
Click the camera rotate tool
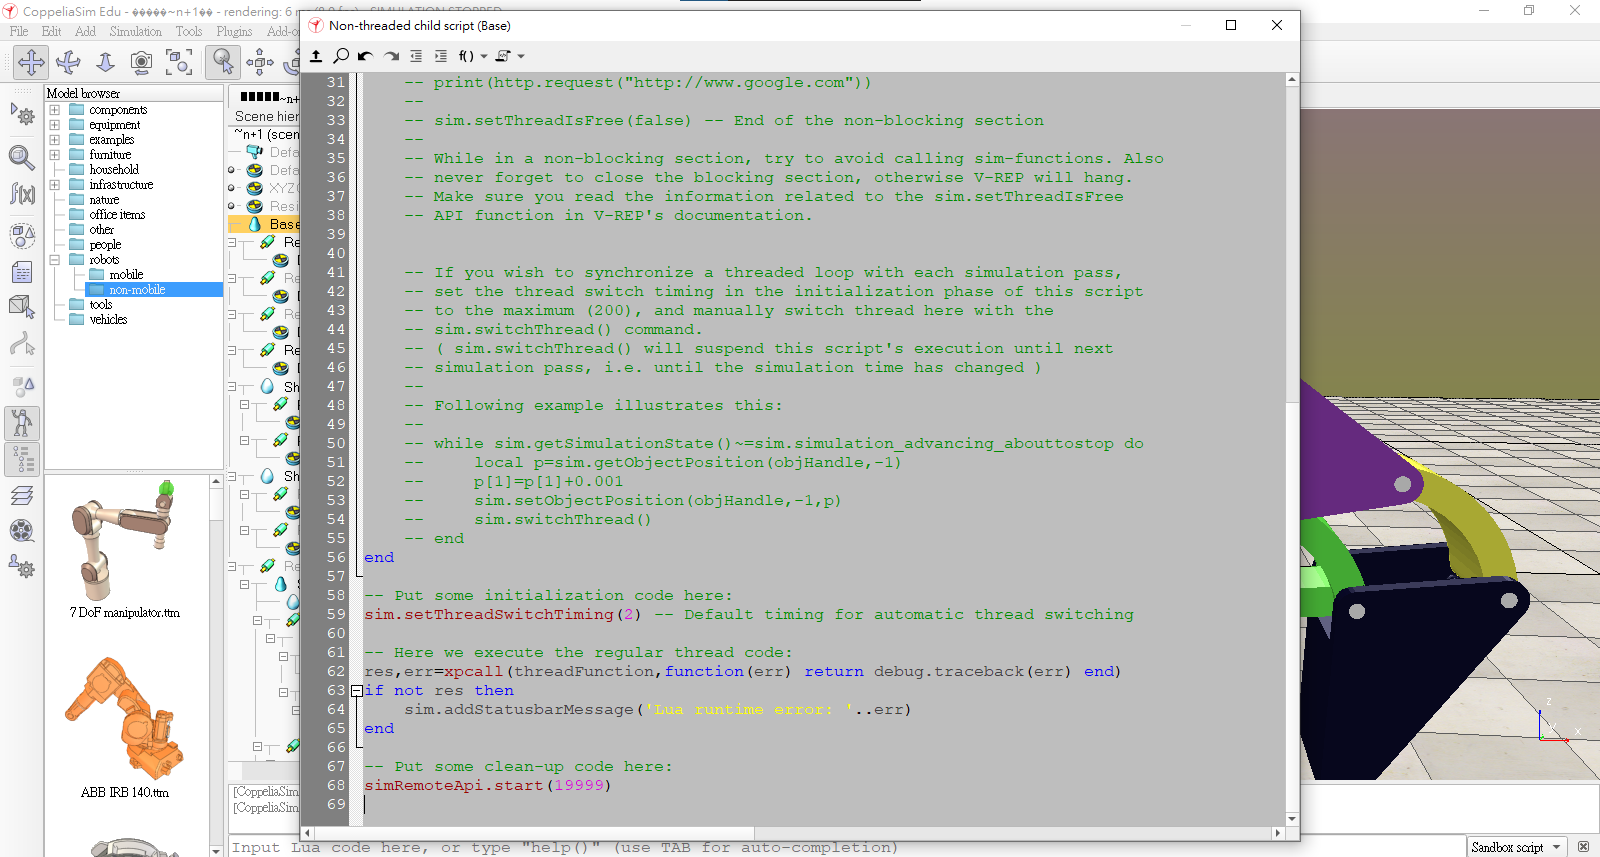click(68, 62)
